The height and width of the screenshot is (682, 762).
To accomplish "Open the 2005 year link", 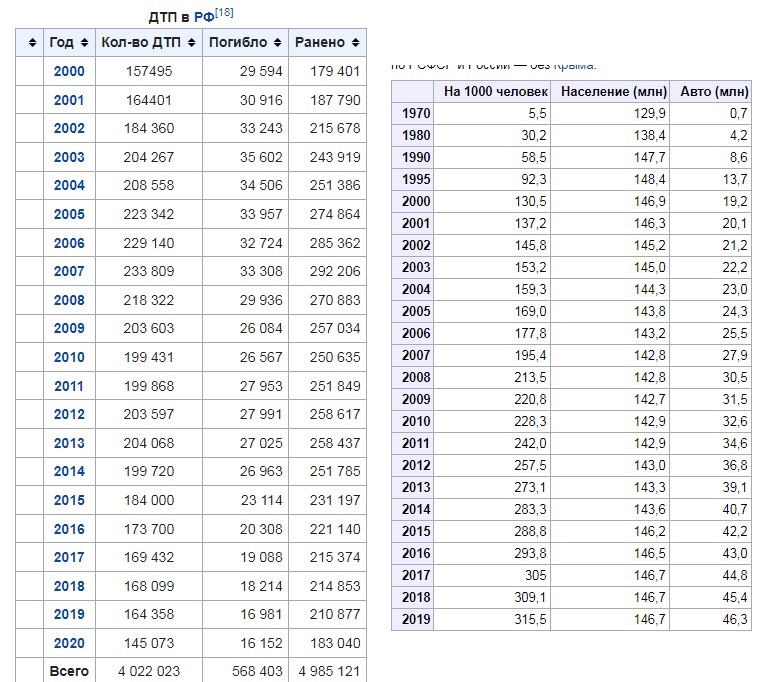I will 69,214.
